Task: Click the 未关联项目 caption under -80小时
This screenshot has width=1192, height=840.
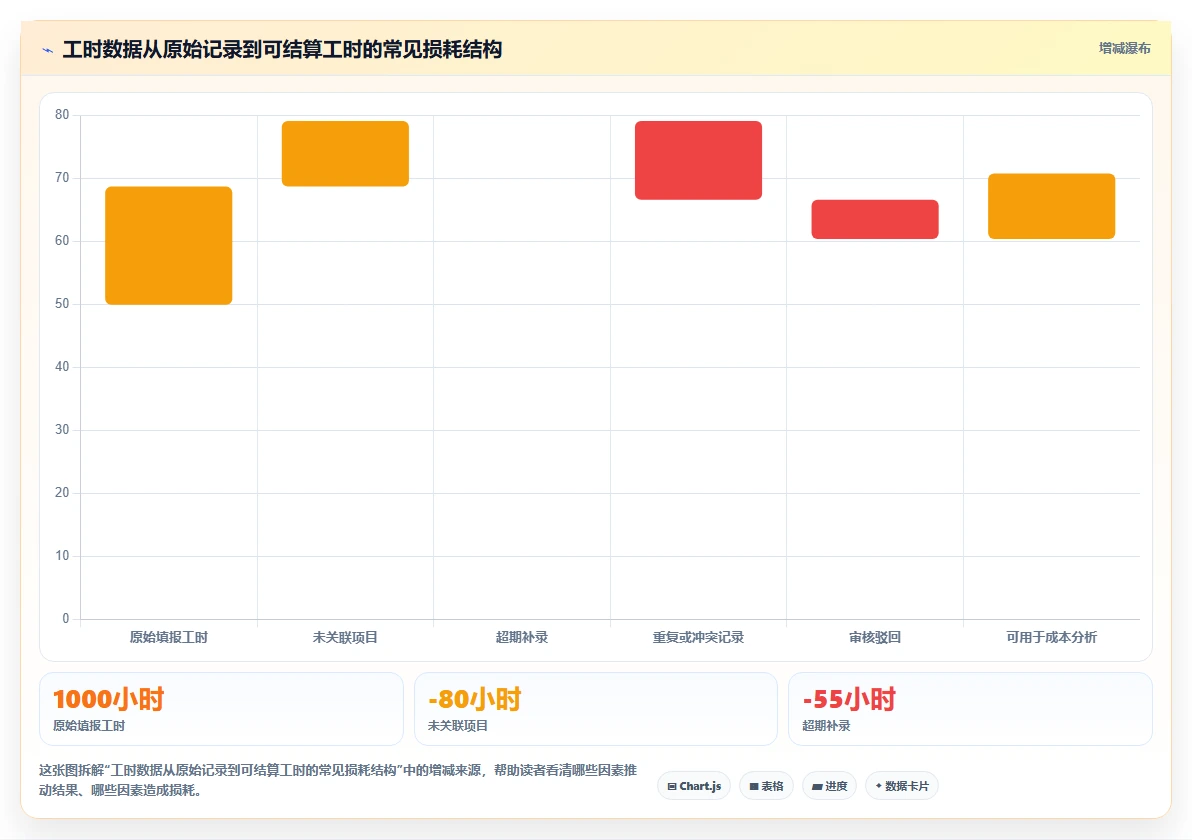Action: 458,726
